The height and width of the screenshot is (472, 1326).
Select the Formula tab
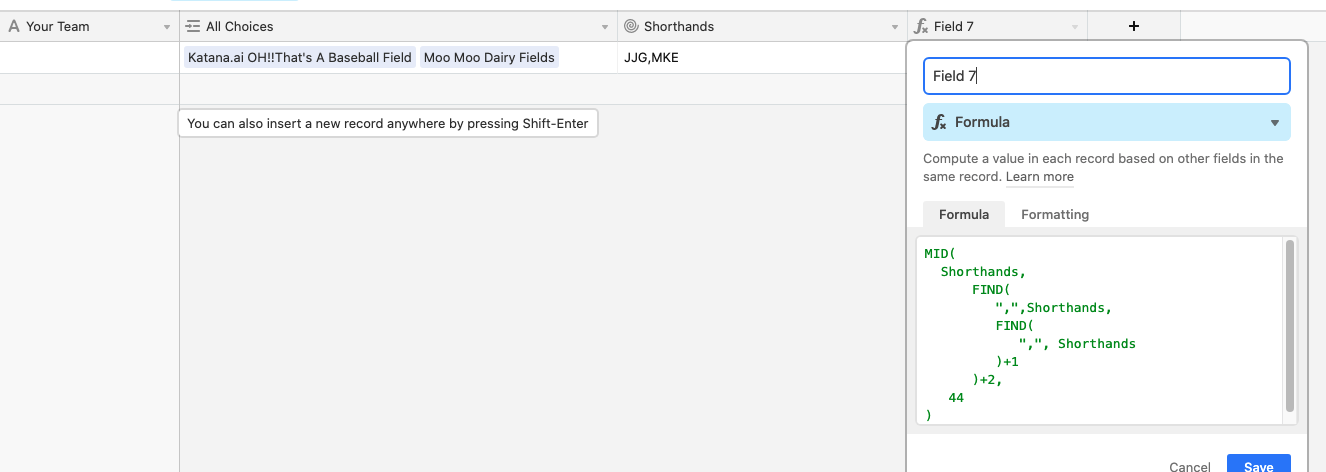tap(964, 214)
